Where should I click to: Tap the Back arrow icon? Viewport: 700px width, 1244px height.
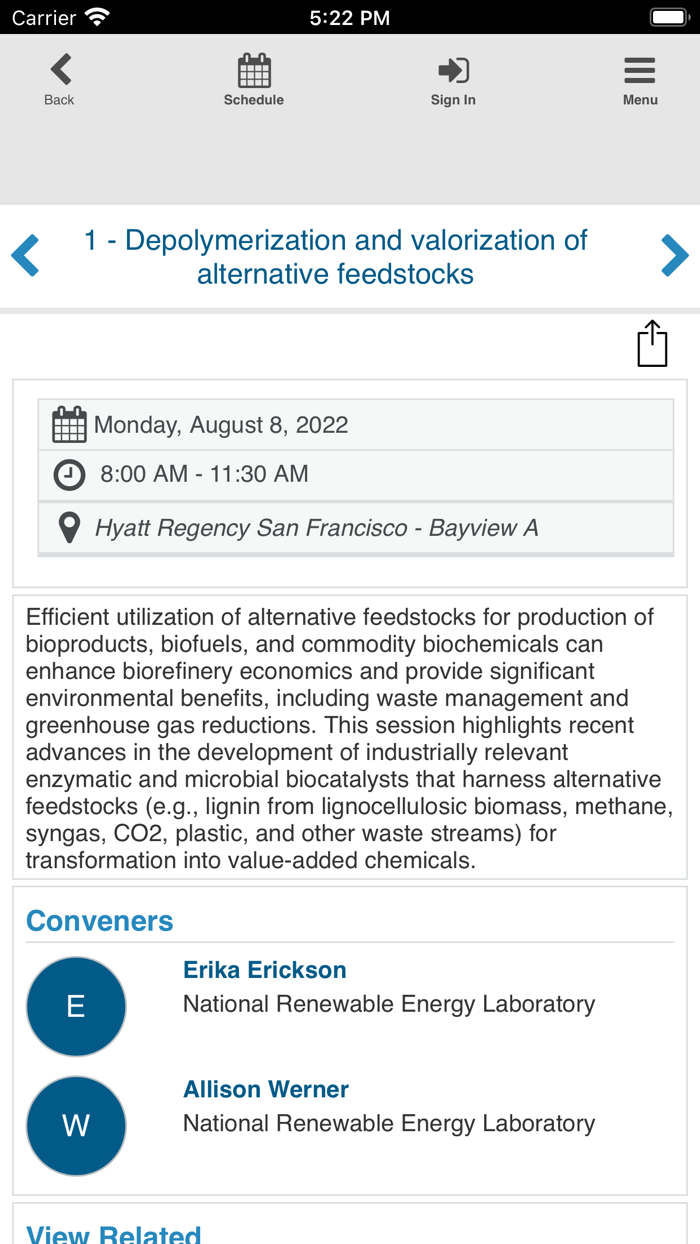(60, 70)
